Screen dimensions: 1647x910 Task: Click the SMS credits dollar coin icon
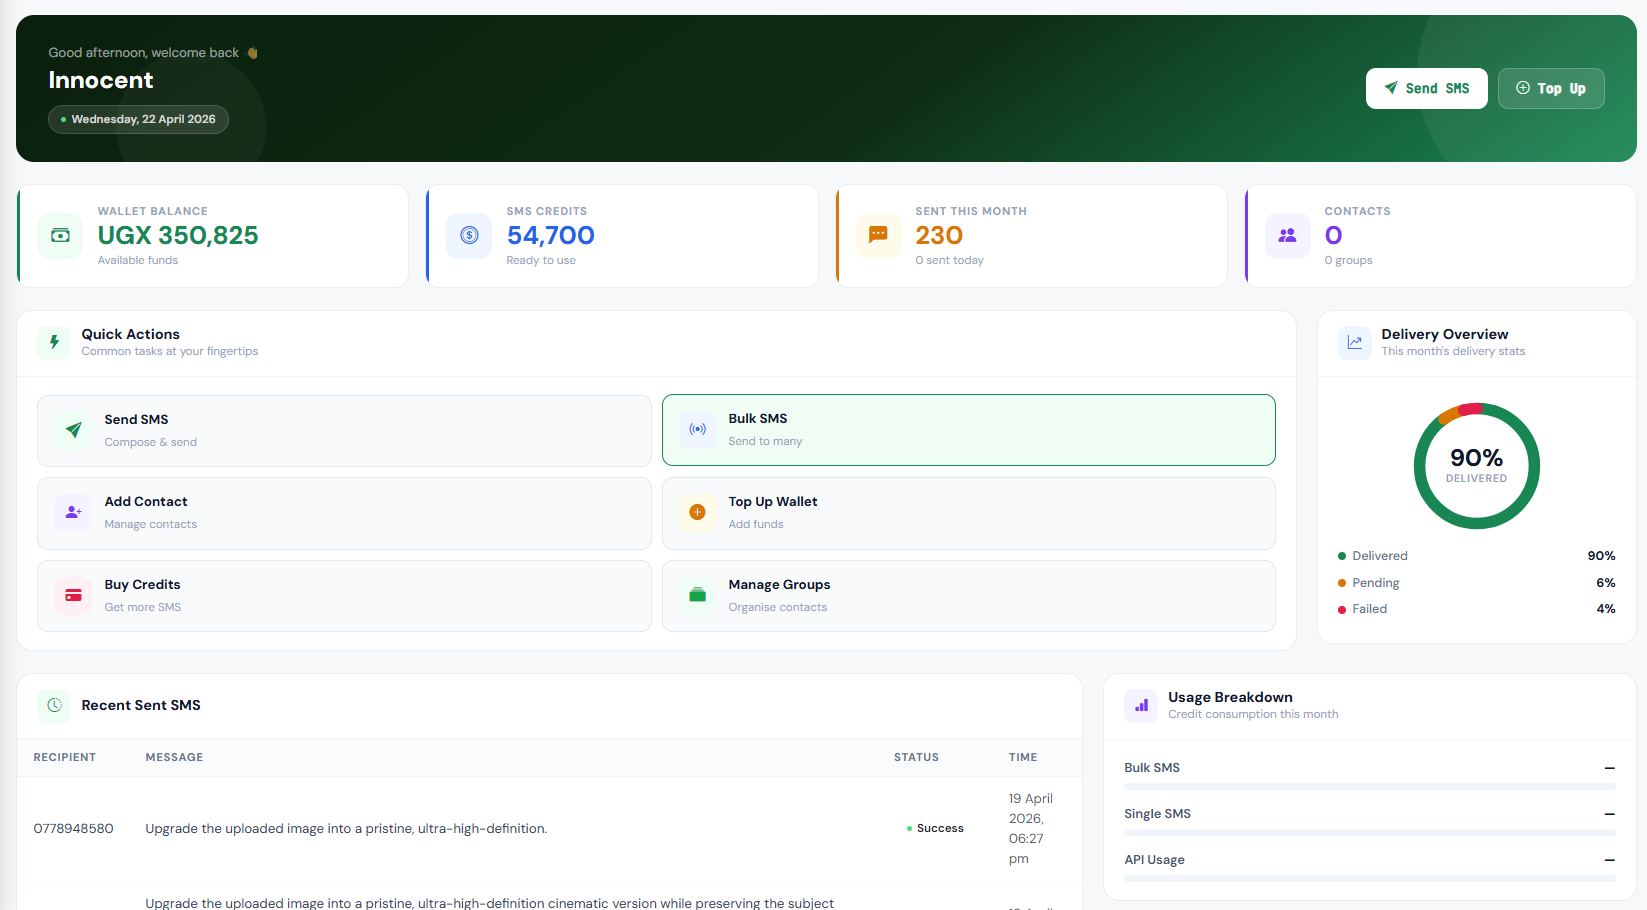(x=469, y=236)
